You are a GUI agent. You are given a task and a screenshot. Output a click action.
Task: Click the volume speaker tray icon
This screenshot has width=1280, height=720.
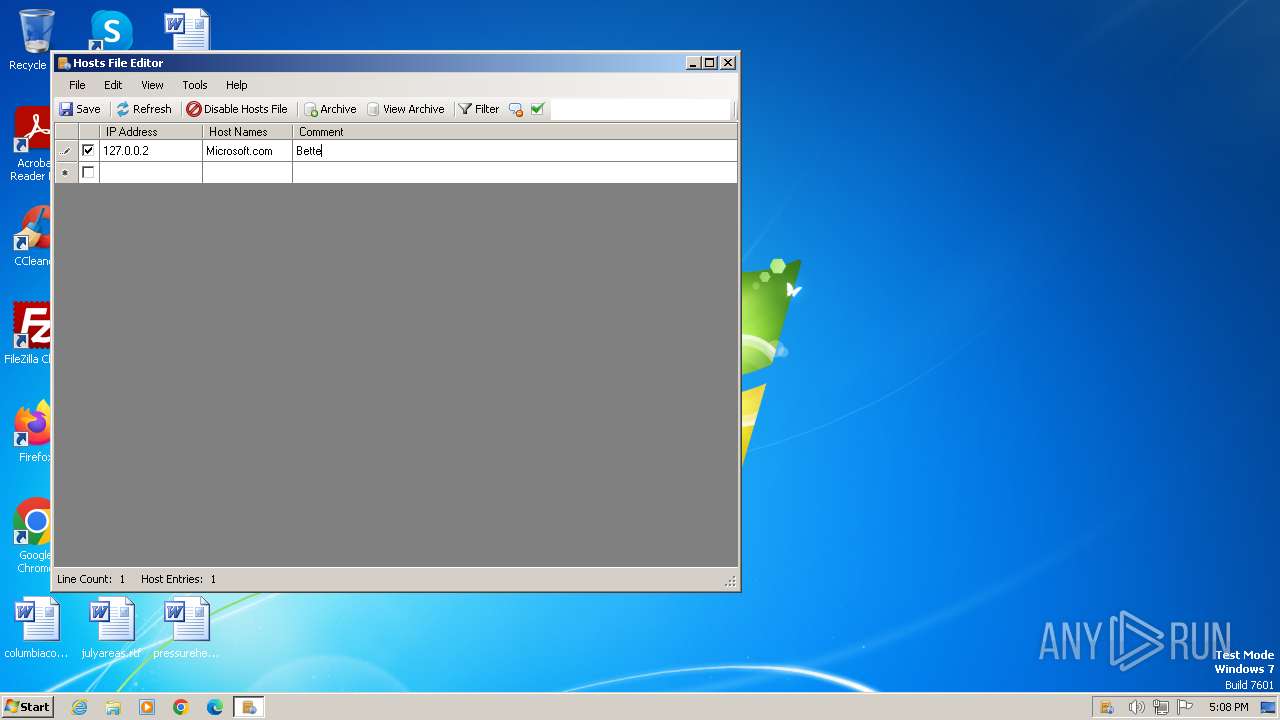click(x=1137, y=707)
